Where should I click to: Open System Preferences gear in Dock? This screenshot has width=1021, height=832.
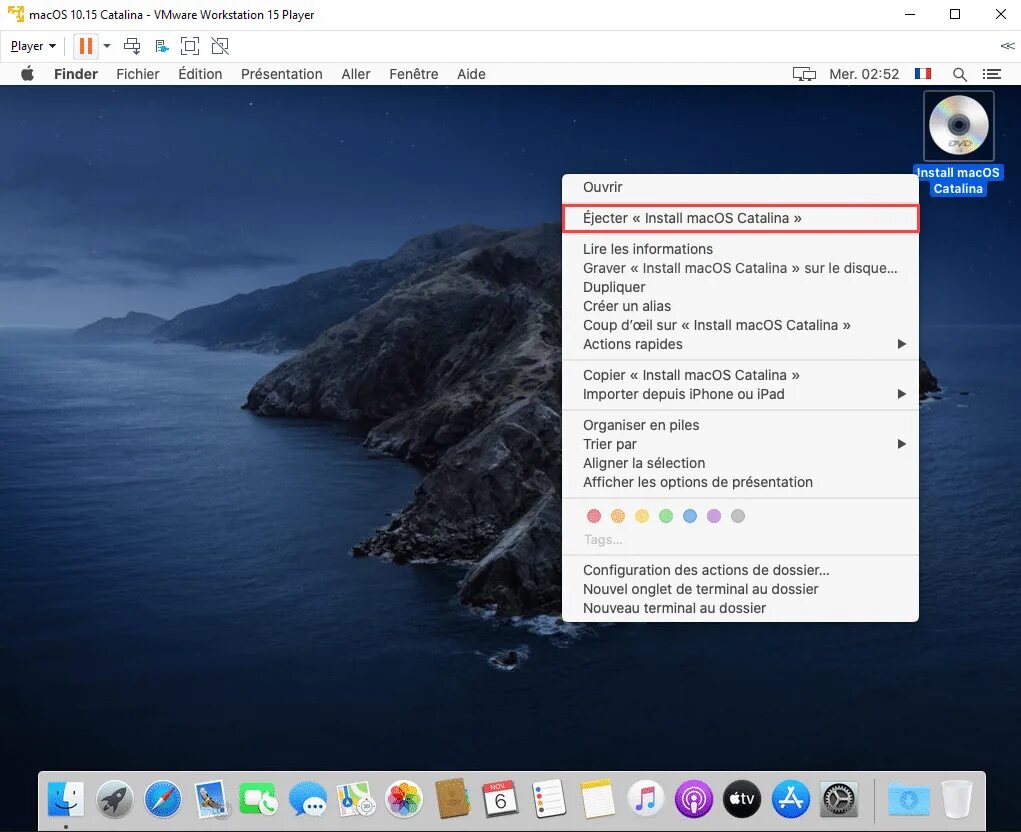(x=839, y=798)
